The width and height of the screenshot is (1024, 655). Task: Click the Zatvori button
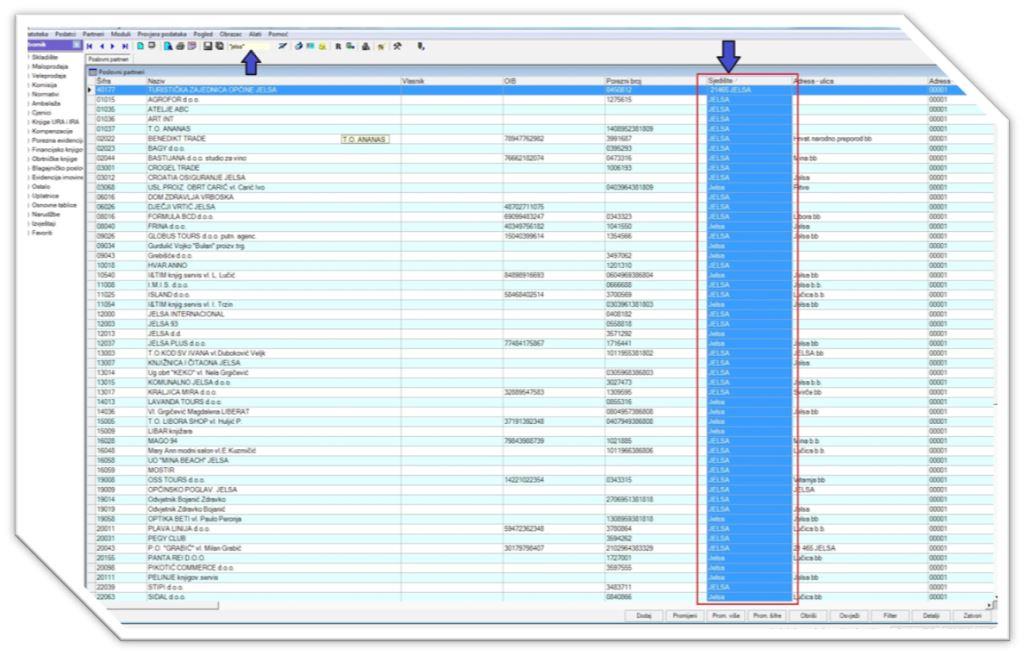pyautogui.click(x=970, y=616)
